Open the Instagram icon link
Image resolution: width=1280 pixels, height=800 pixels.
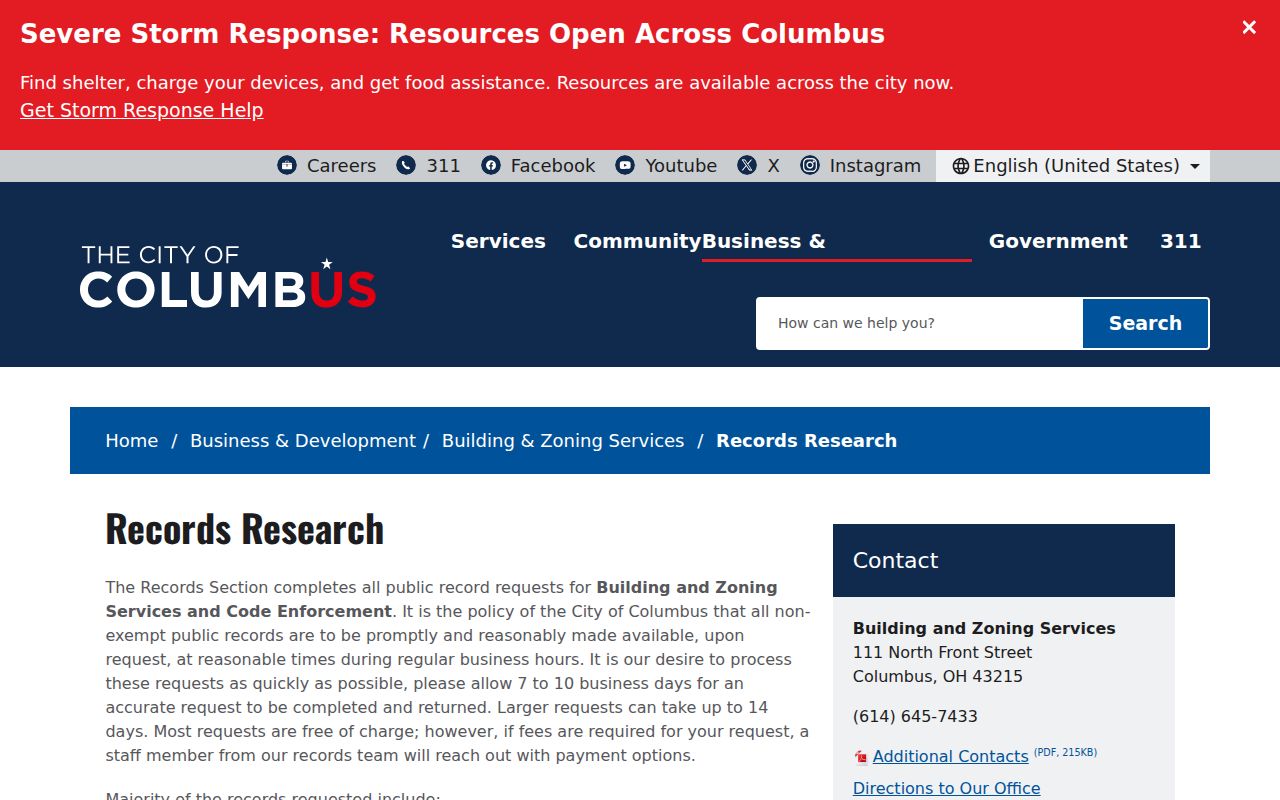point(810,166)
